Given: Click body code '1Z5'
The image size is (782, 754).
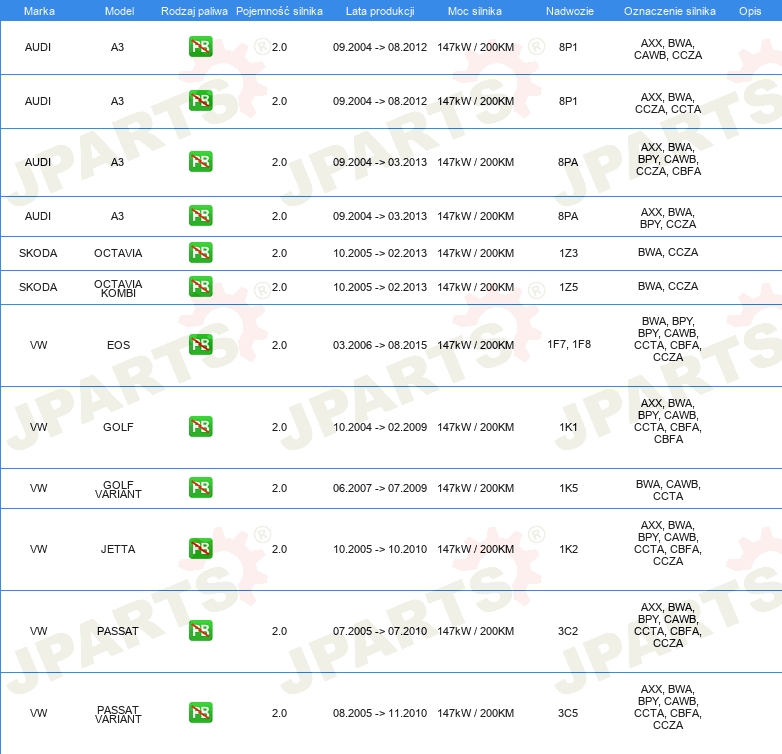Looking at the screenshot, I should coord(569,287).
